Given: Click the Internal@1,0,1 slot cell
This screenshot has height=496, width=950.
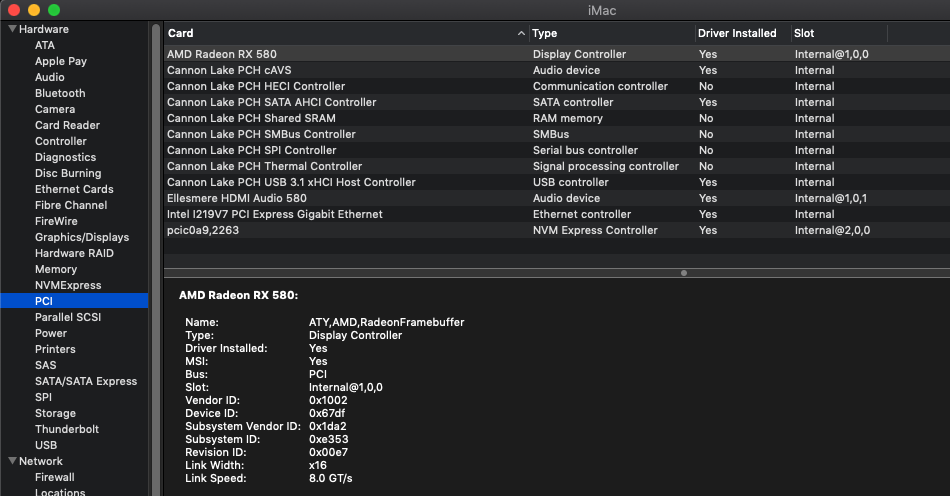Looking at the screenshot, I should coord(831,198).
